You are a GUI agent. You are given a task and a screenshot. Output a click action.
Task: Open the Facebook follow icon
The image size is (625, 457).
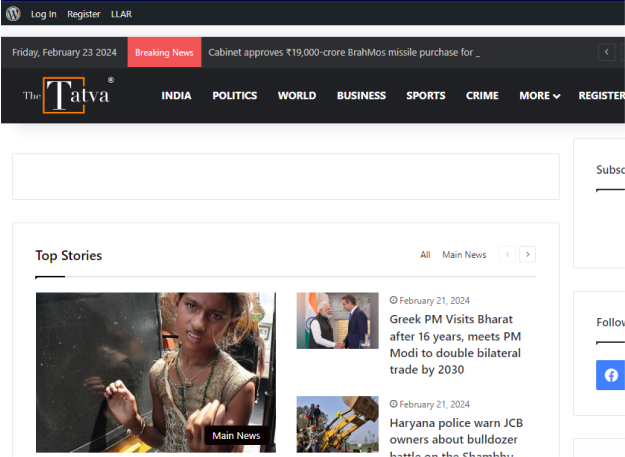tap(611, 375)
